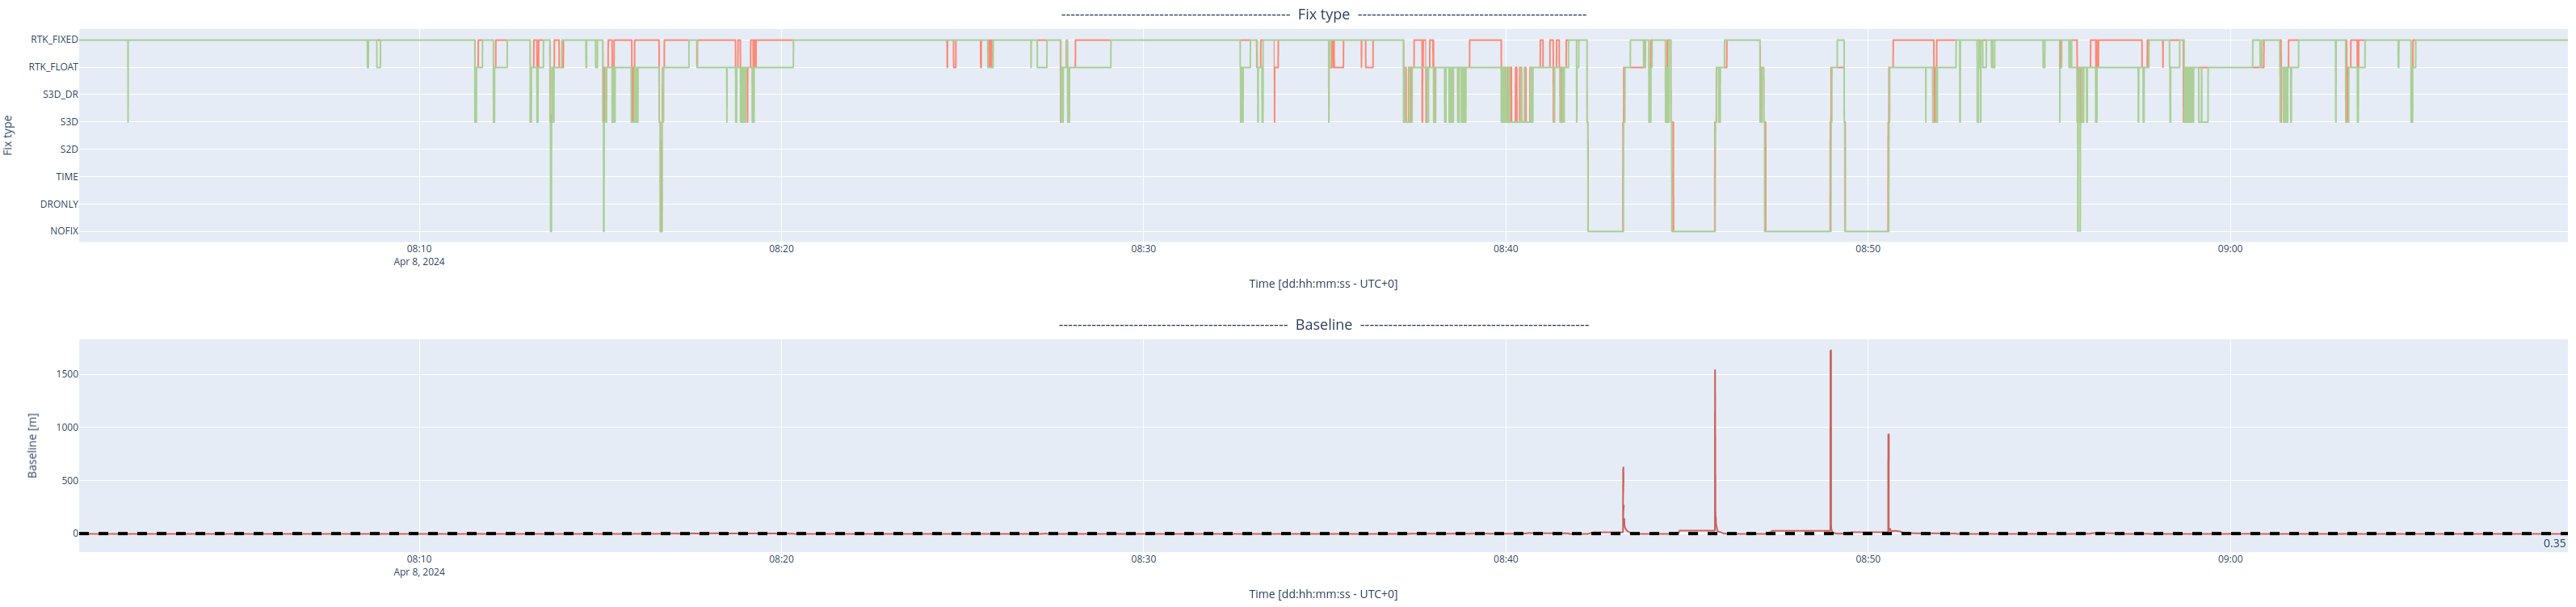2576x607 pixels.
Task: Click 08:30 tick on Fix type chart
Action: point(1143,249)
